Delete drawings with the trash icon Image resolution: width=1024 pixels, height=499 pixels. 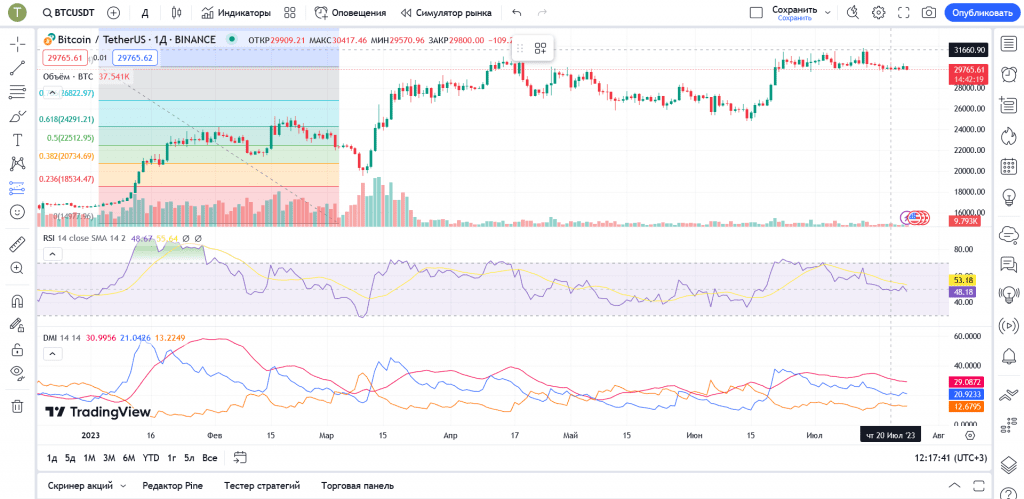pyautogui.click(x=17, y=406)
